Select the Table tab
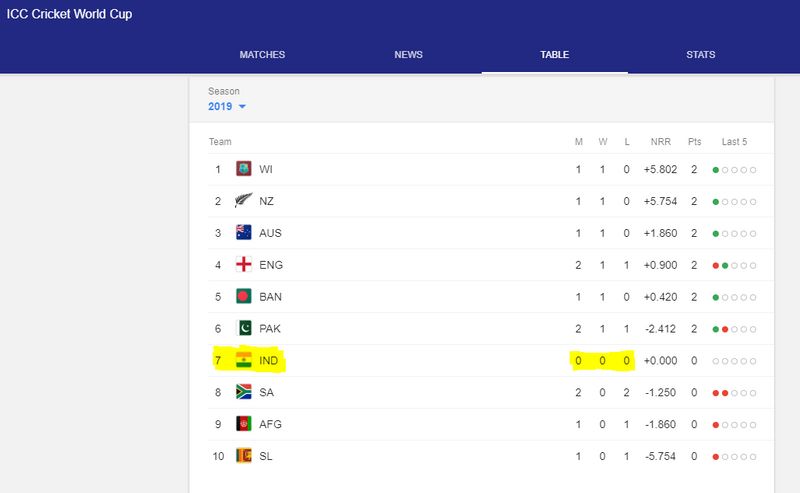800x493 pixels. pos(554,54)
